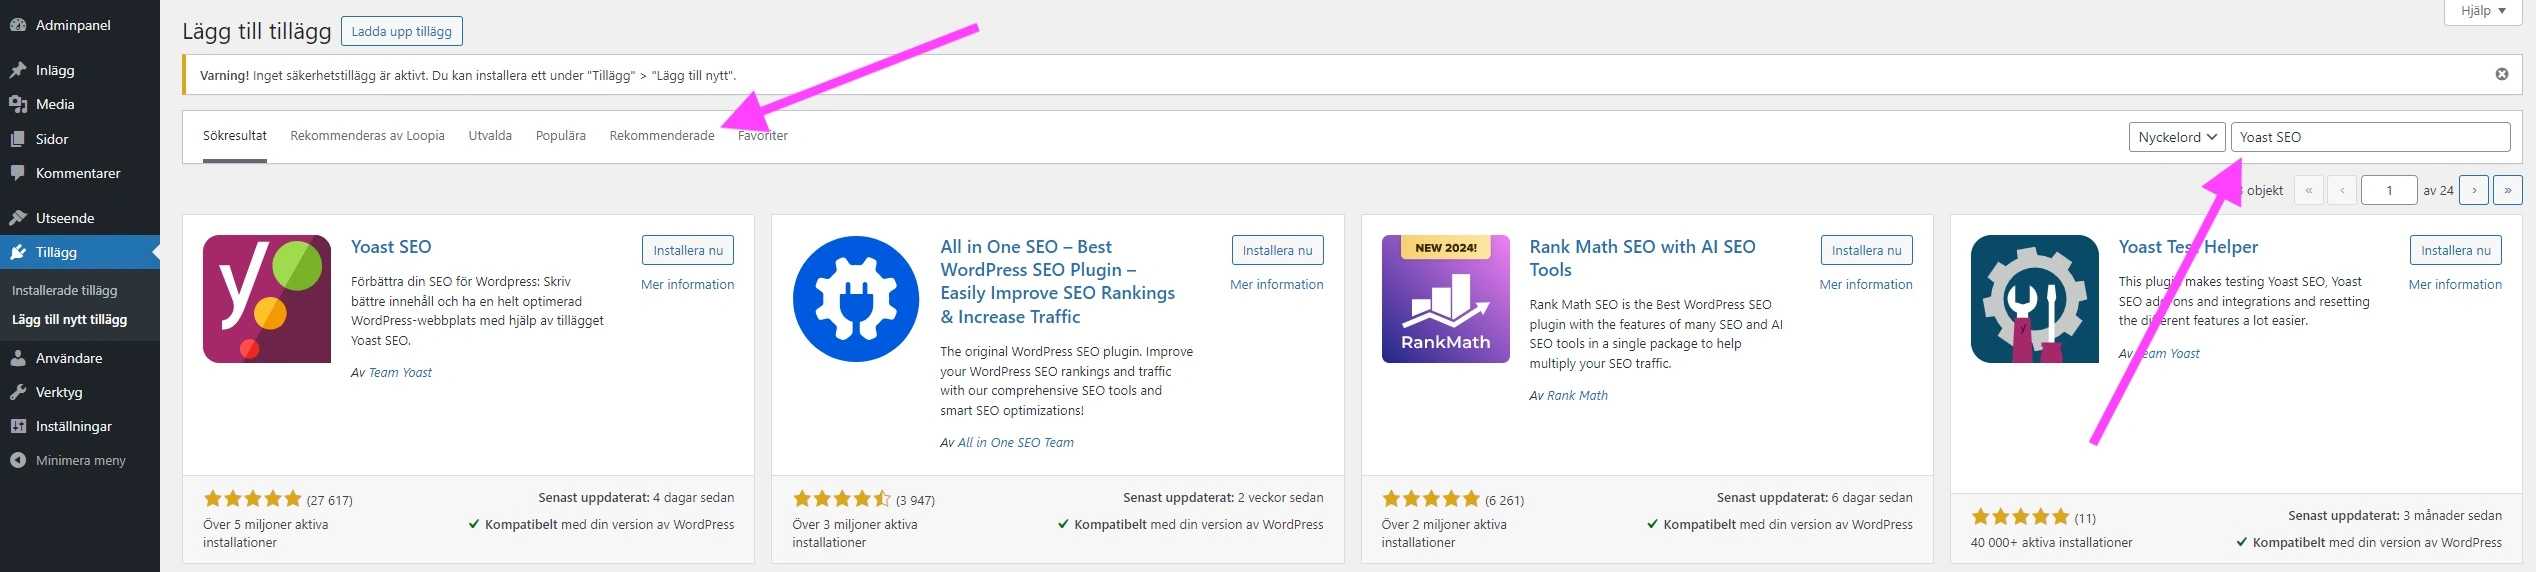
Task: Click 'Över 5 miljoner aktiva installationer' text
Action: [266, 534]
